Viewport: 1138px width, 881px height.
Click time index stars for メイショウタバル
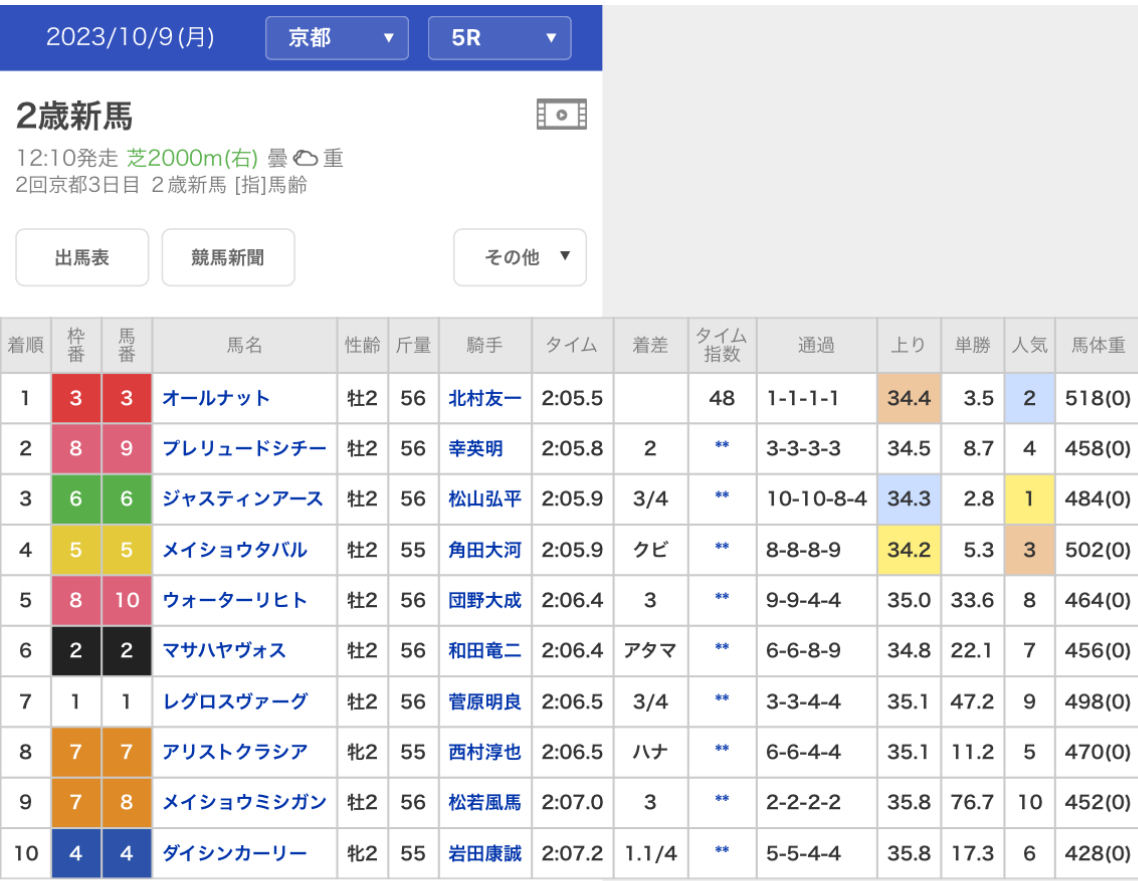pos(721,549)
